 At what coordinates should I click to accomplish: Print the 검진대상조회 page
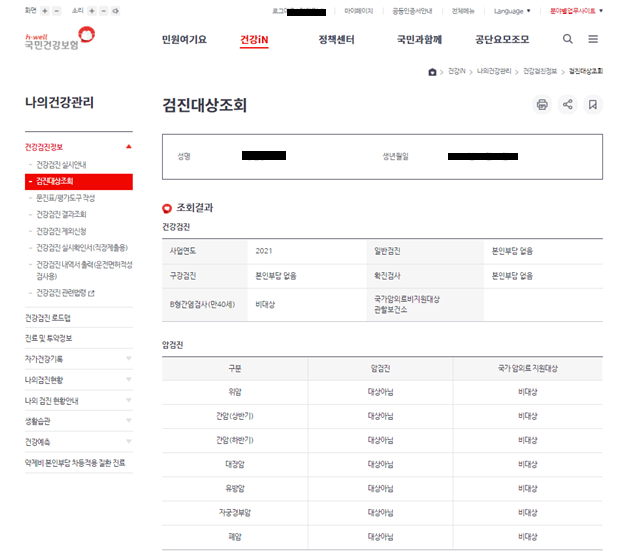tap(542, 105)
